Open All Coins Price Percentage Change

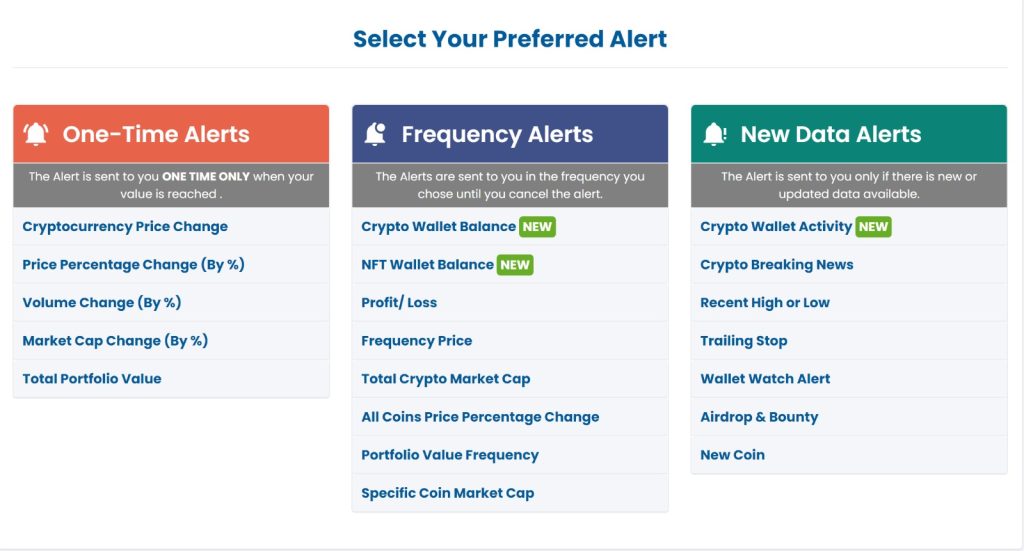coord(480,417)
